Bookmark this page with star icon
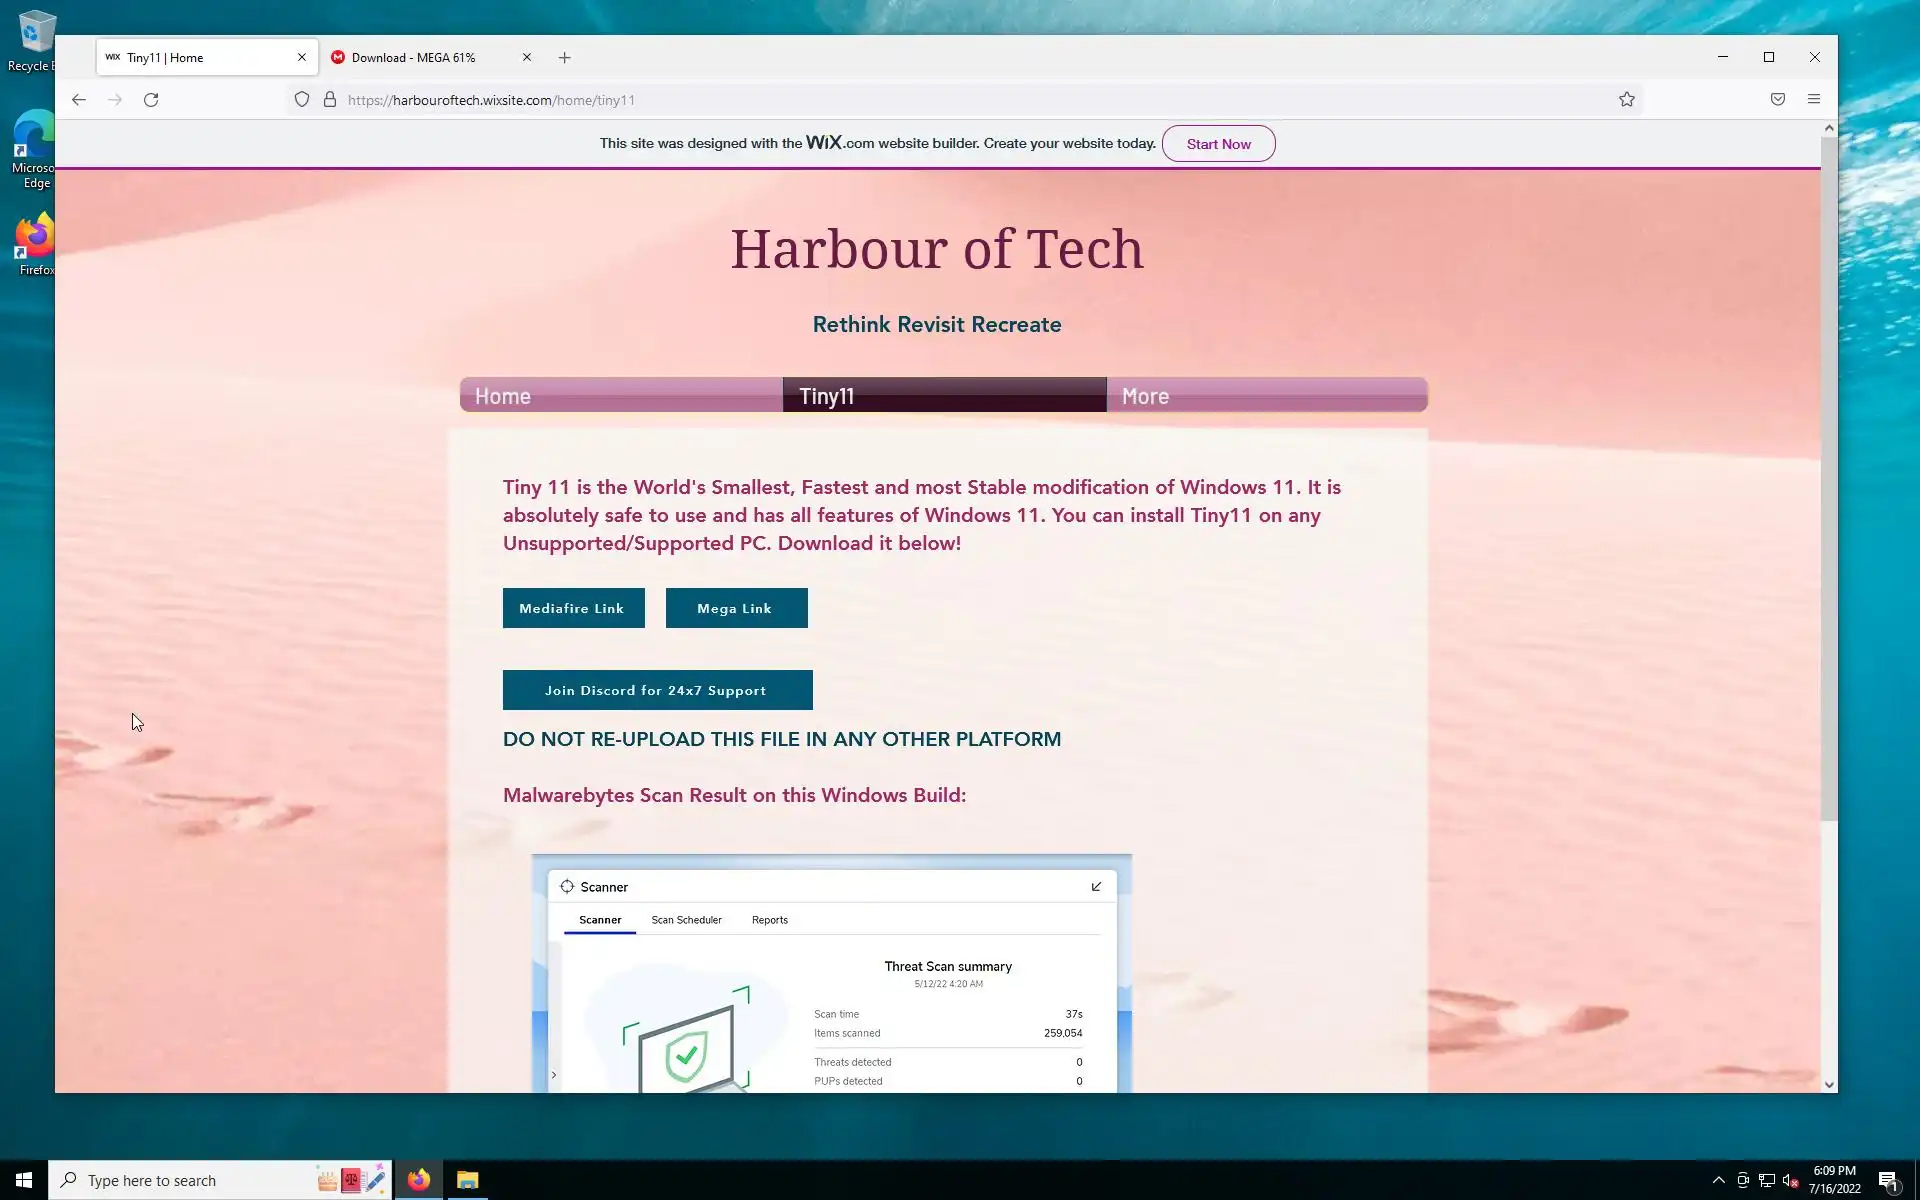 click(1626, 100)
